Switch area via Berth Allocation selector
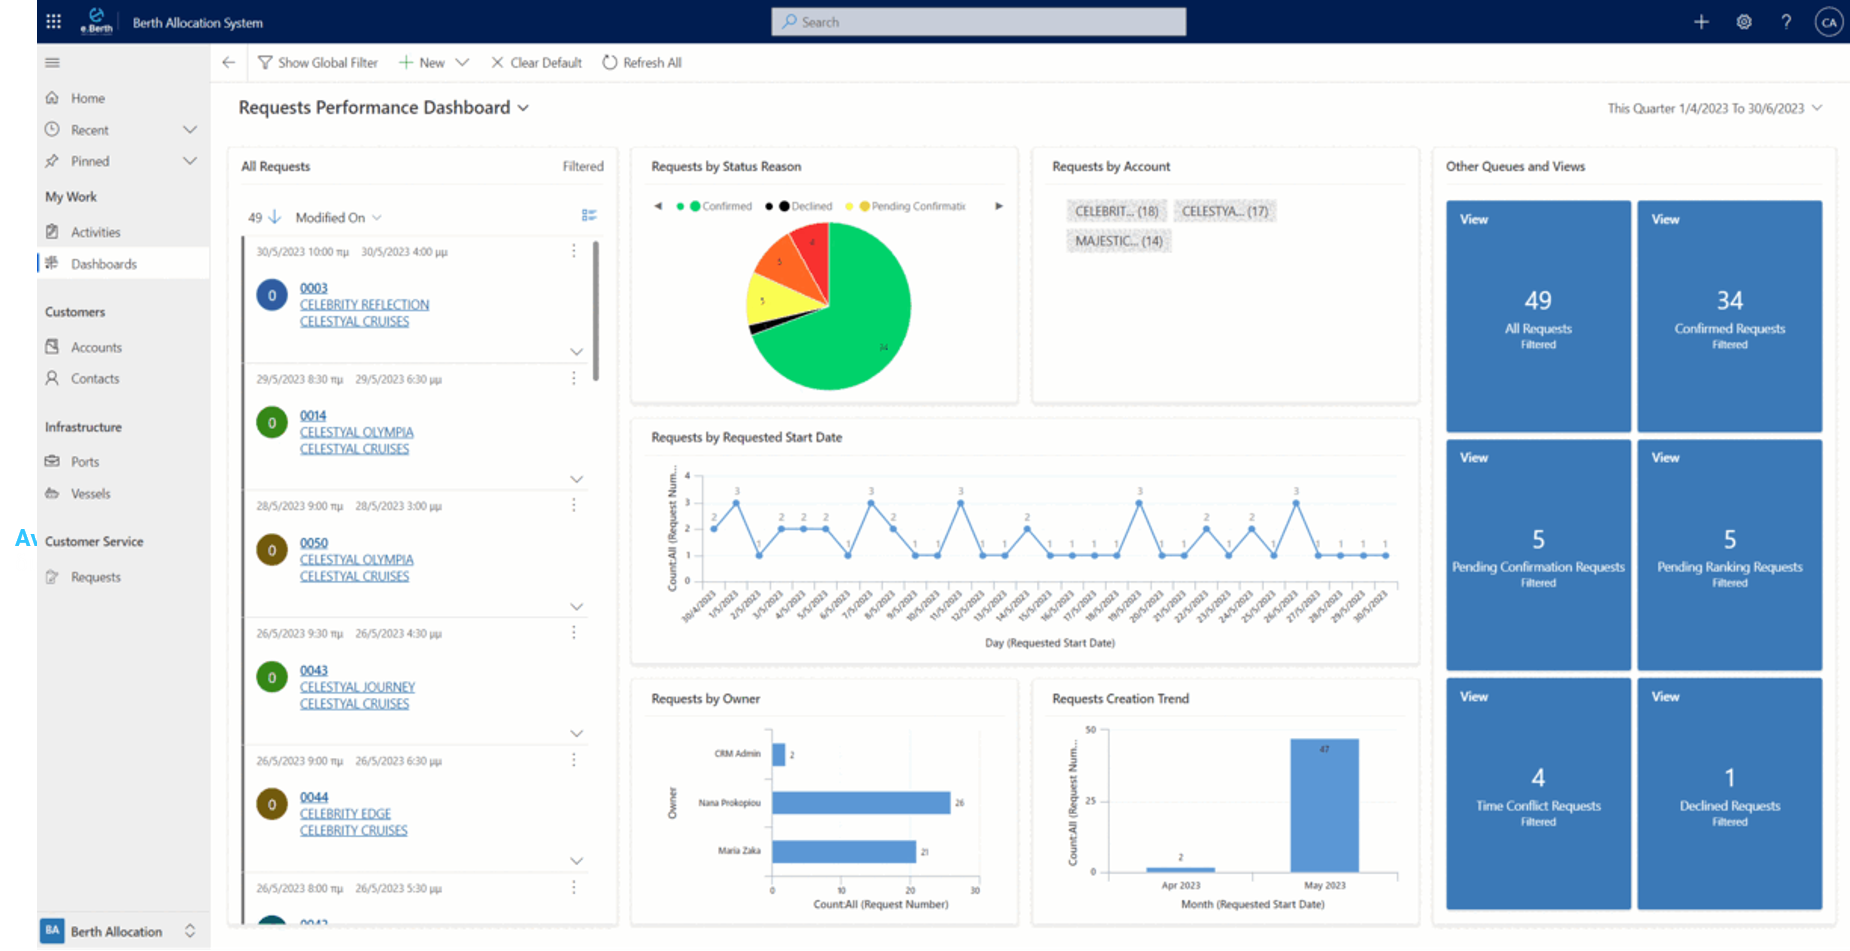 click(123, 931)
